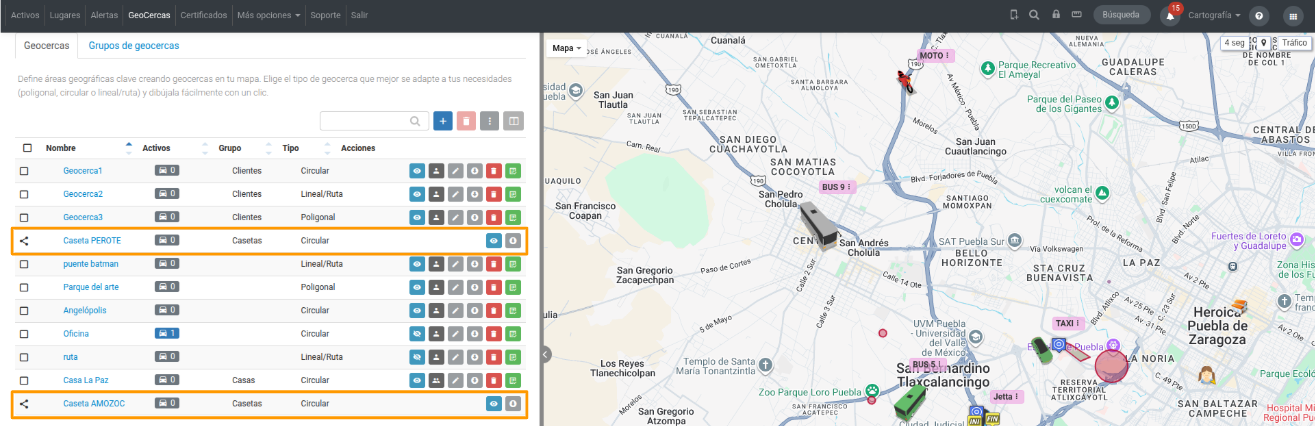Click the Salir logout menu item

click(x=359, y=16)
